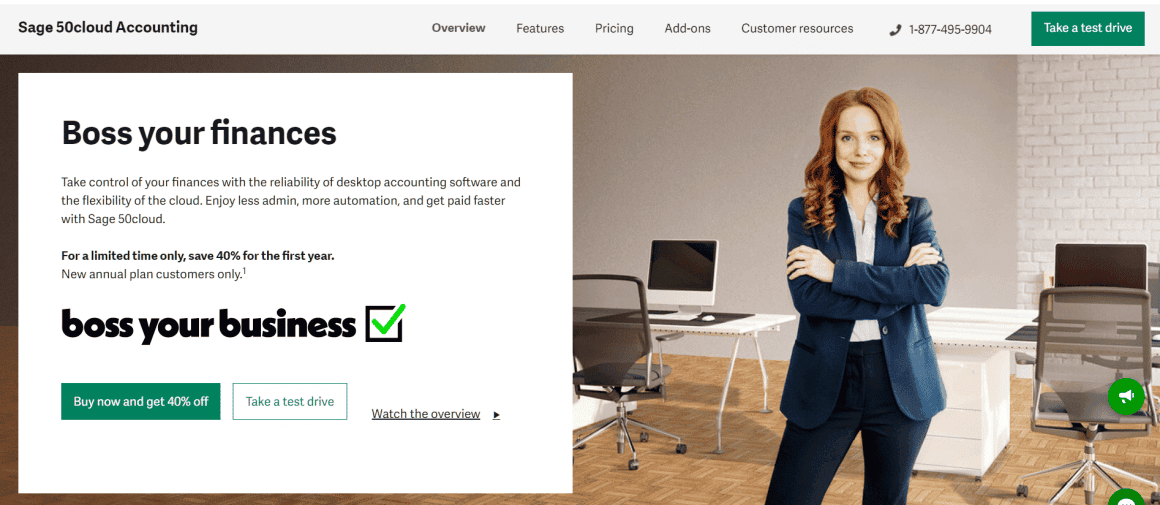
Task: Click the hero photo of the woman
Action: click(x=866, y=296)
